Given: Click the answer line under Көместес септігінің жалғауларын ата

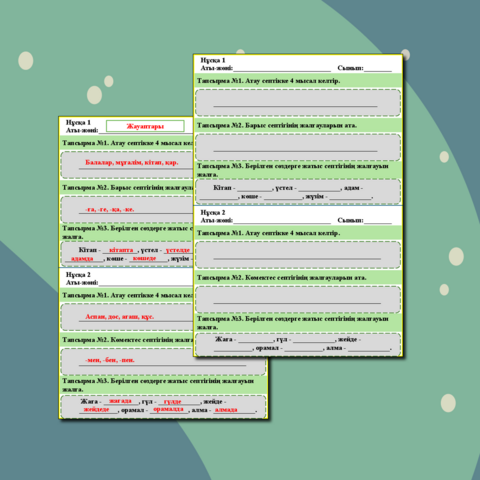Looking at the screenshot, I should [297, 303].
